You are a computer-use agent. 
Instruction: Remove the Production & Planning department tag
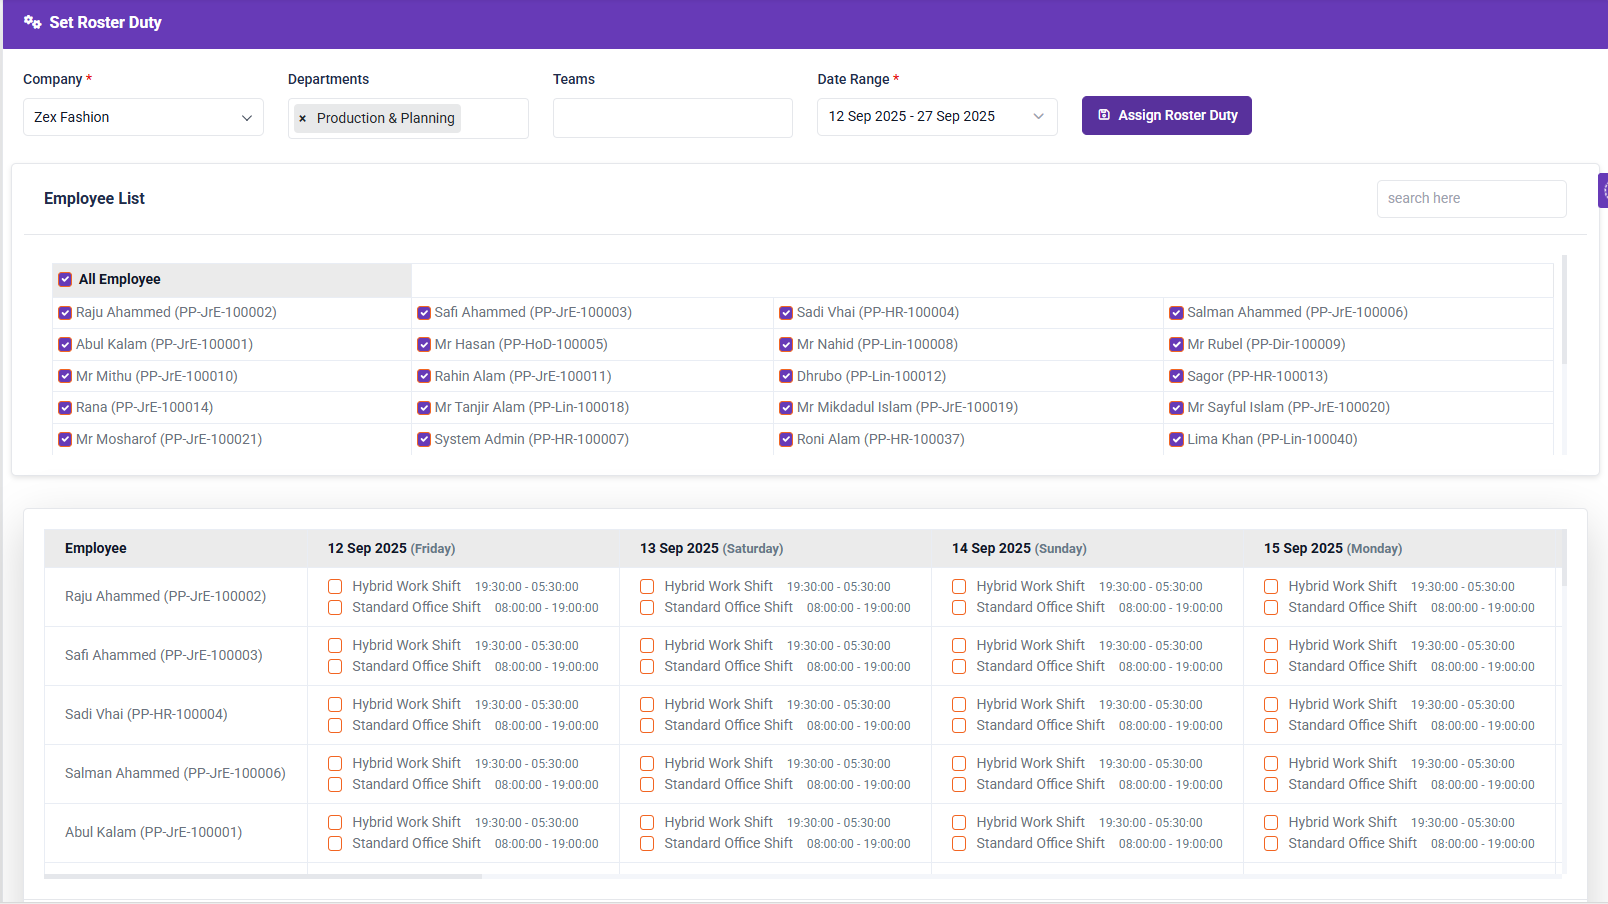point(303,119)
